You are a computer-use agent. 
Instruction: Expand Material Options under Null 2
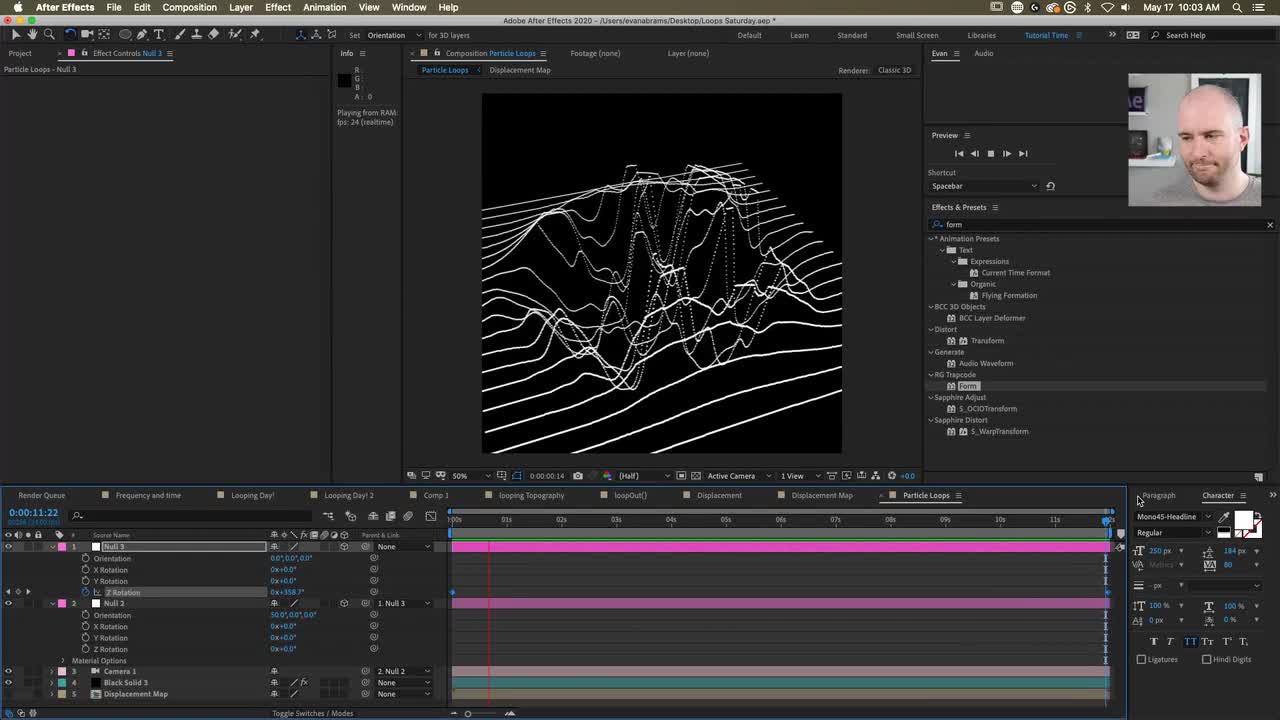(62, 660)
